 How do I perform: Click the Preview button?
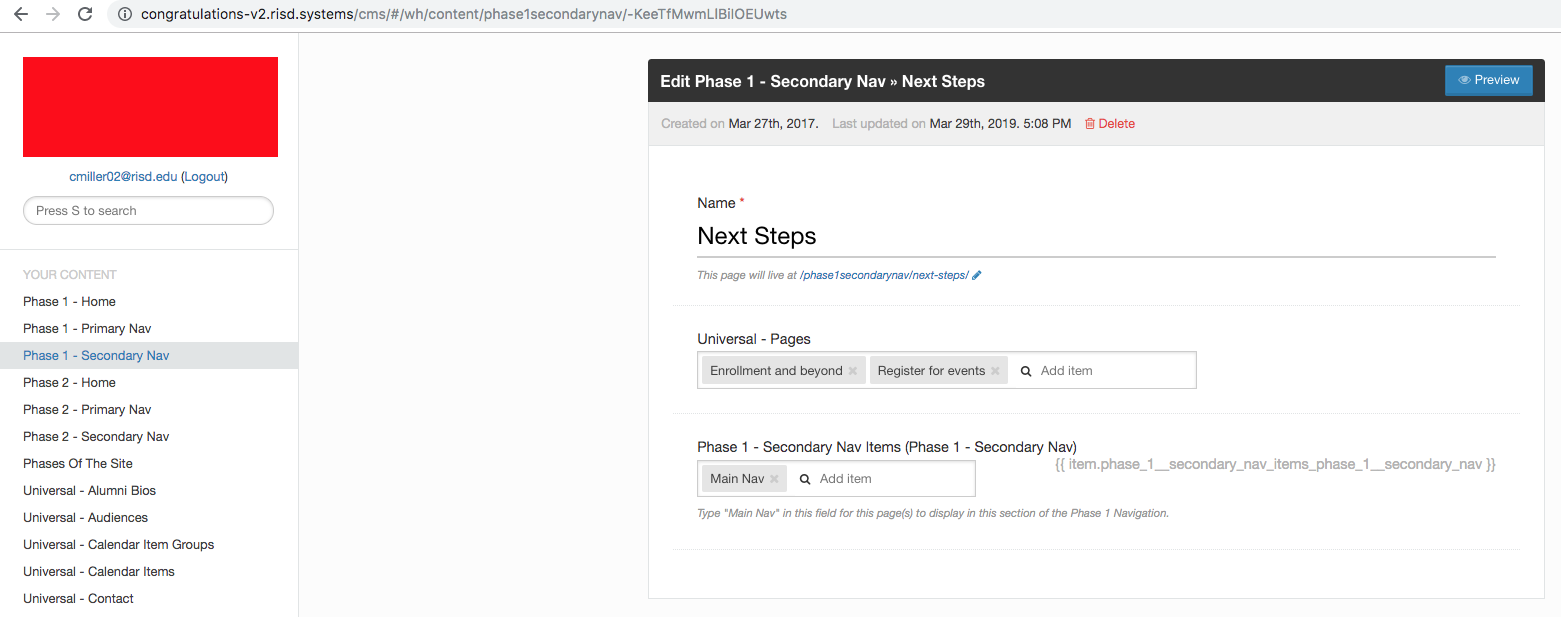click(x=1488, y=80)
